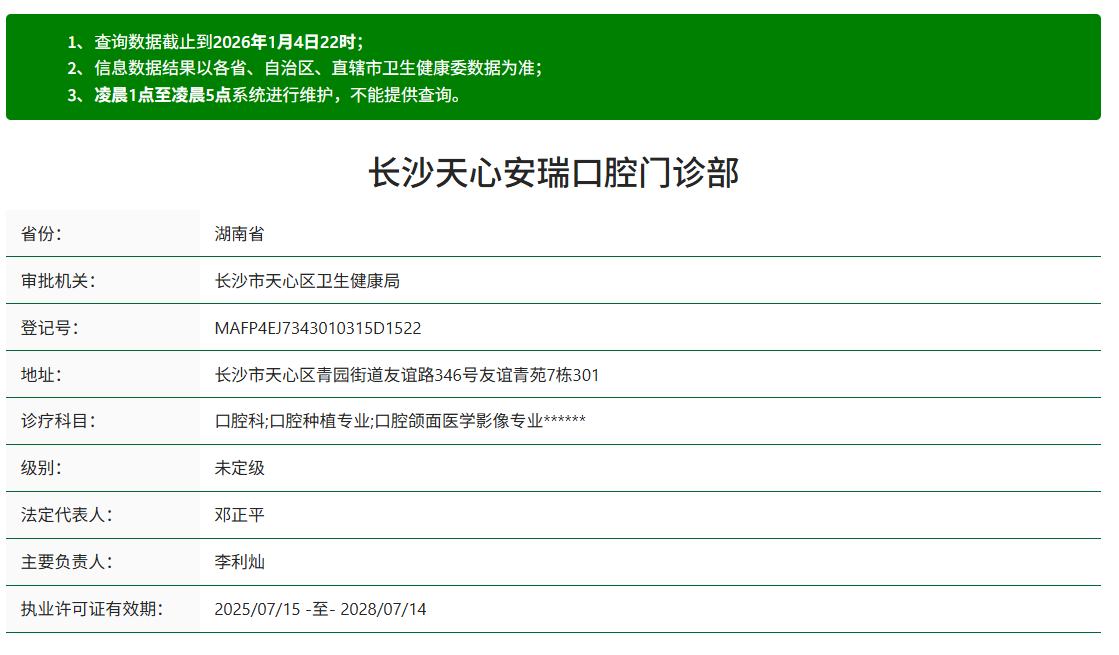Select the legal representative 邓正平
Viewport: 1119px width, 655px height.
[x=241, y=515]
